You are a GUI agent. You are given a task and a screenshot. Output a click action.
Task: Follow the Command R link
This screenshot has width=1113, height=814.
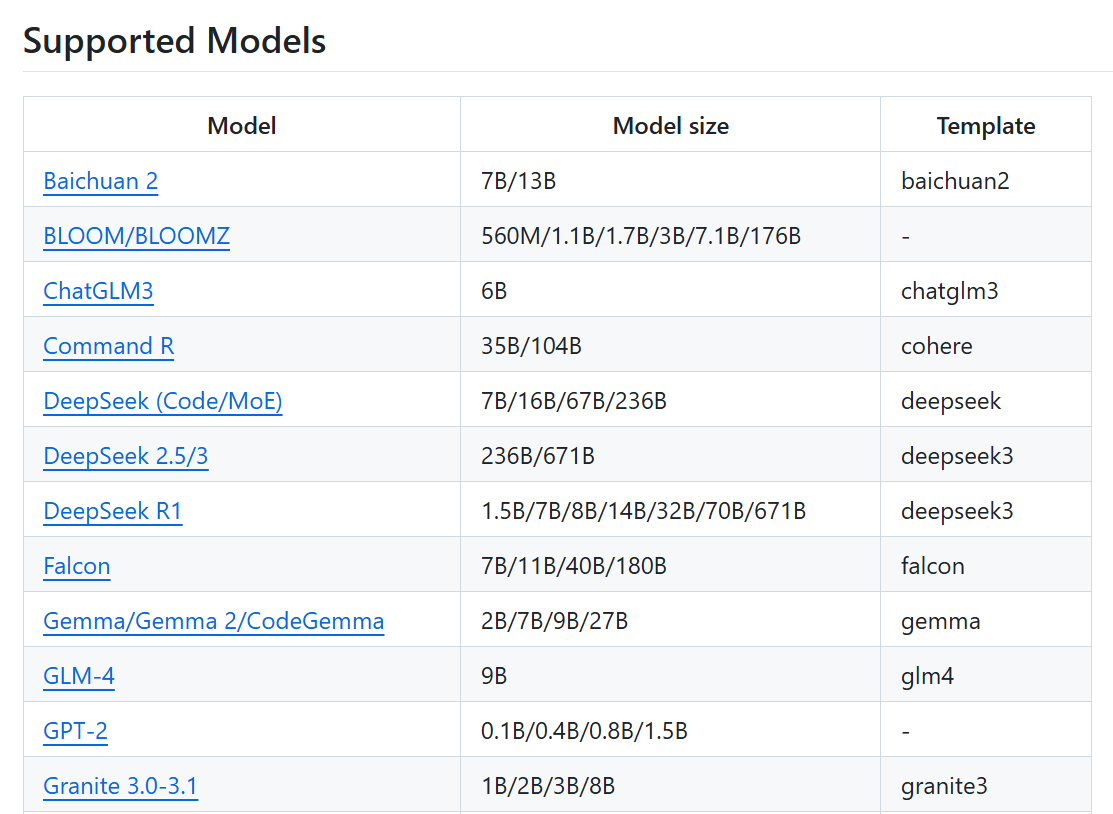(108, 346)
